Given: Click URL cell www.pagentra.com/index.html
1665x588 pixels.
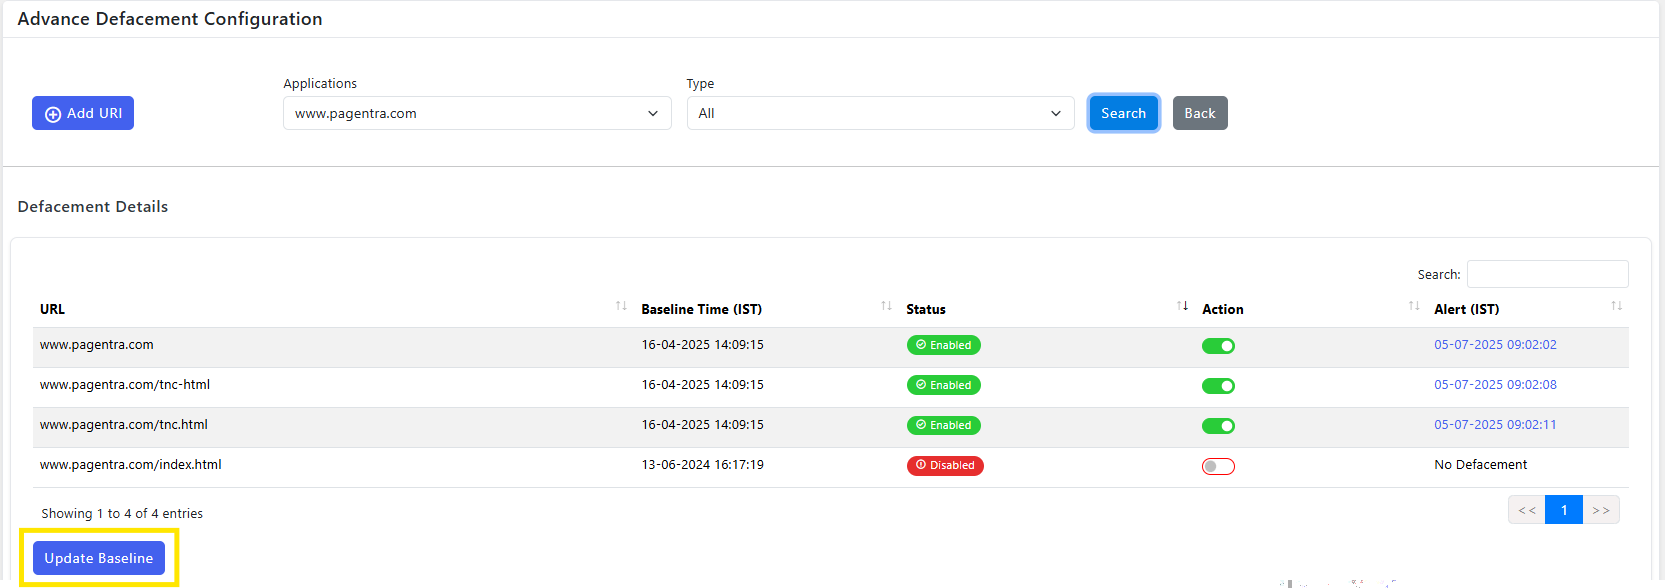Looking at the screenshot, I should [131, 465].
